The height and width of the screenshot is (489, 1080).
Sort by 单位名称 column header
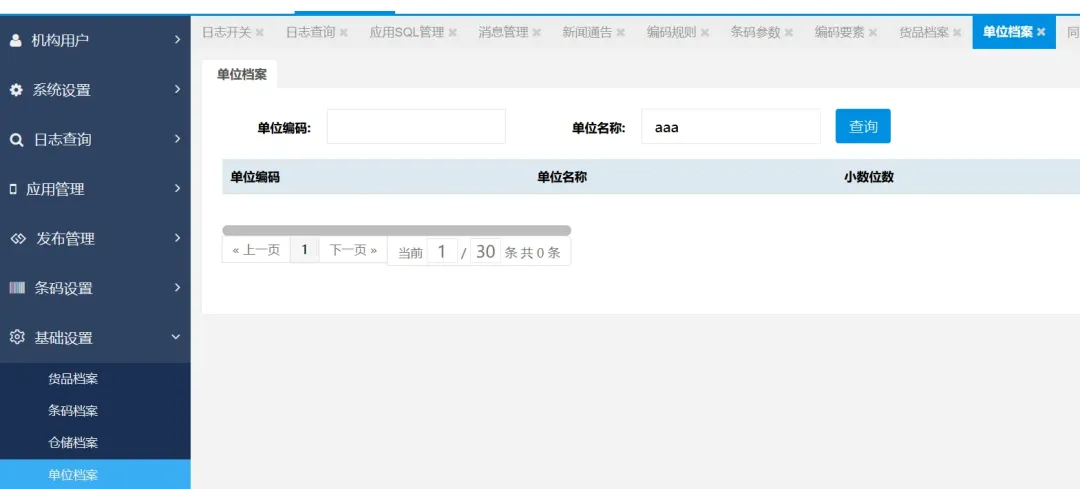[562, 177]
